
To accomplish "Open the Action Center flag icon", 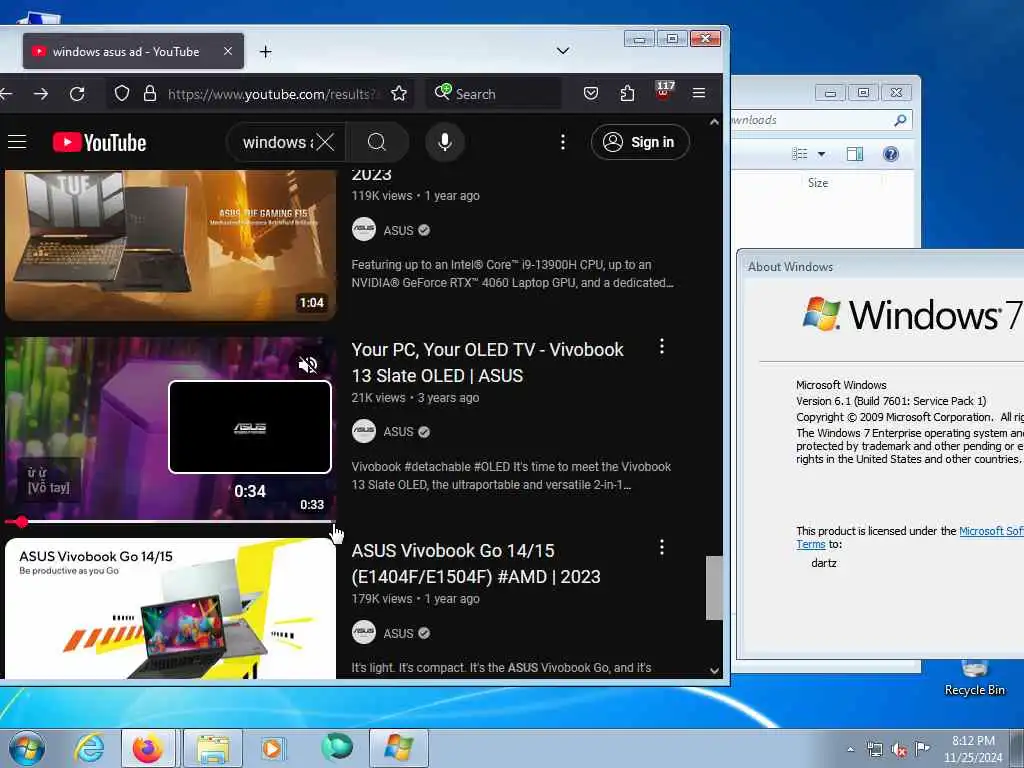I will [x=922, y=748].
